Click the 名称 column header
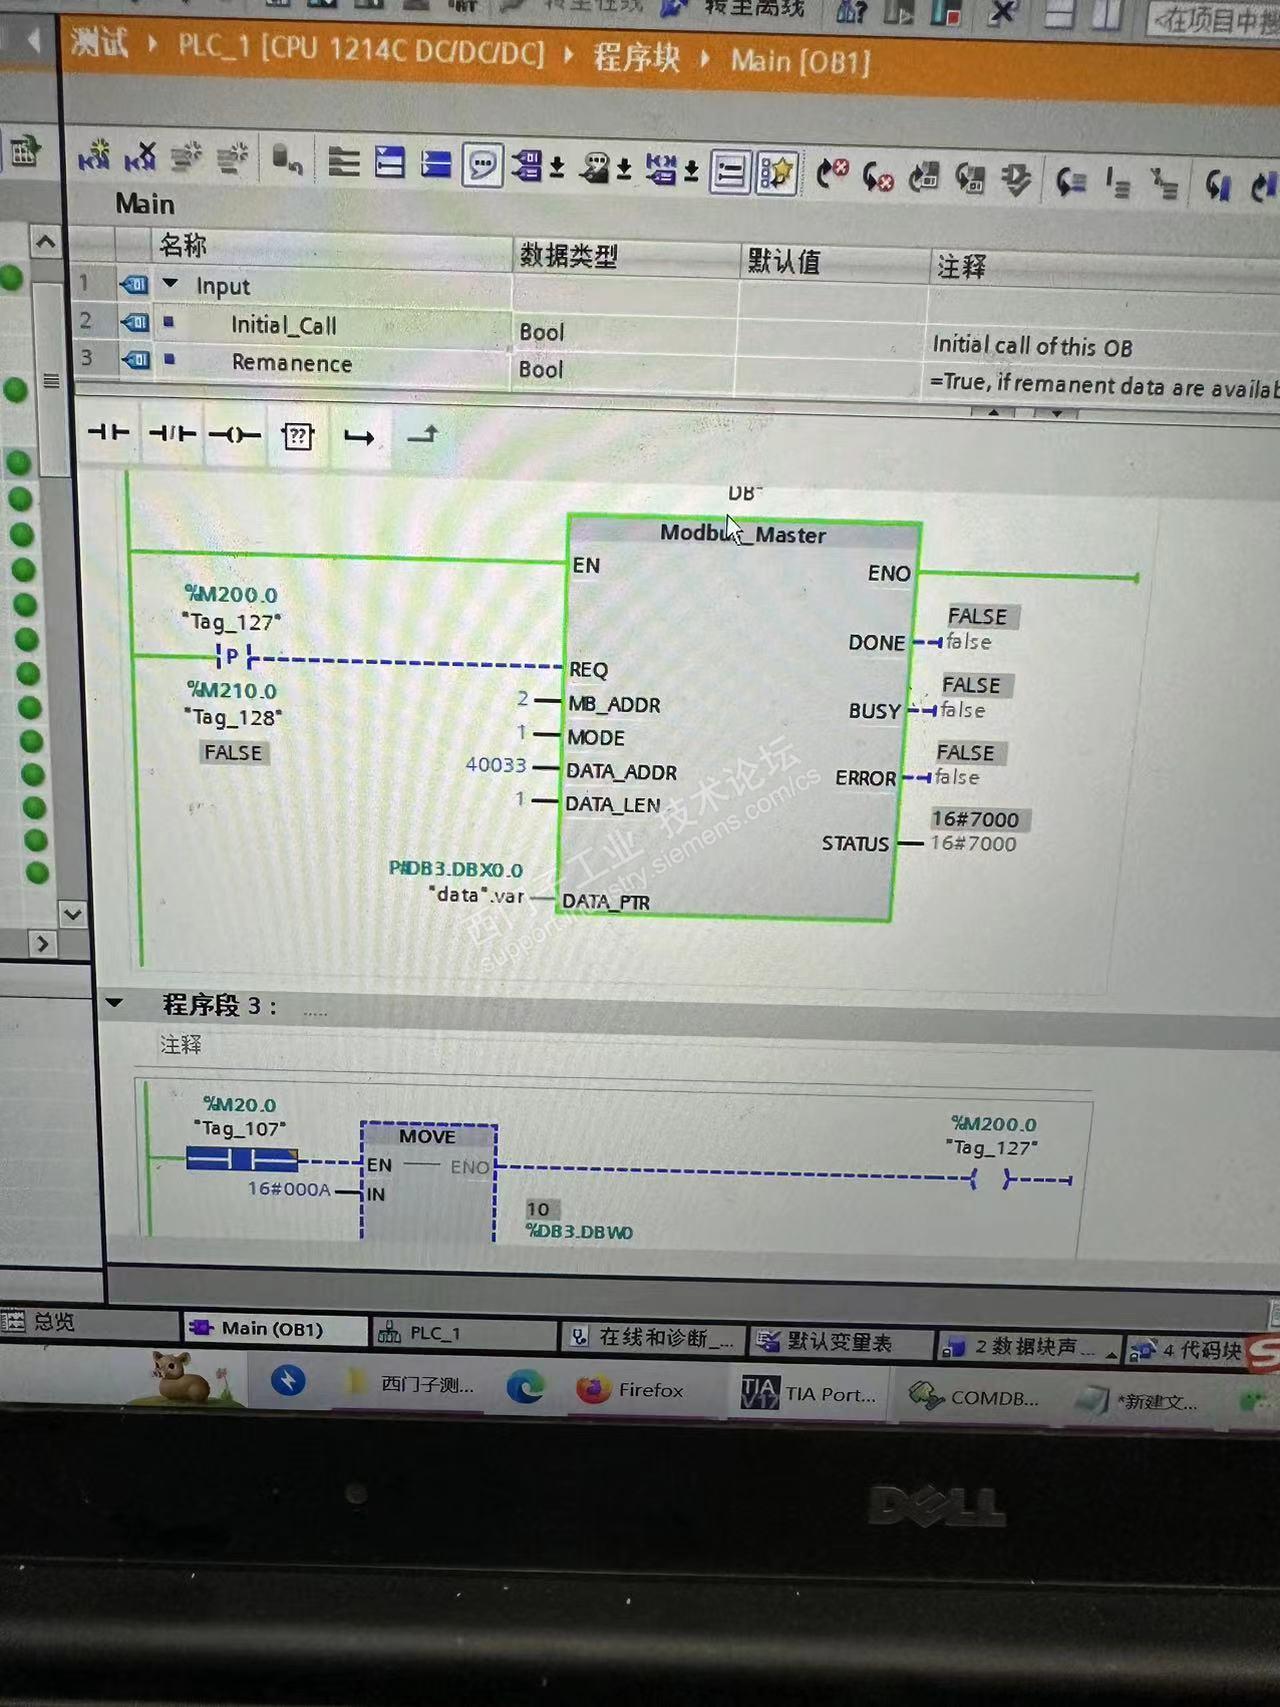The width and height of the screenshot is (1280, 1707). (182, 244)
